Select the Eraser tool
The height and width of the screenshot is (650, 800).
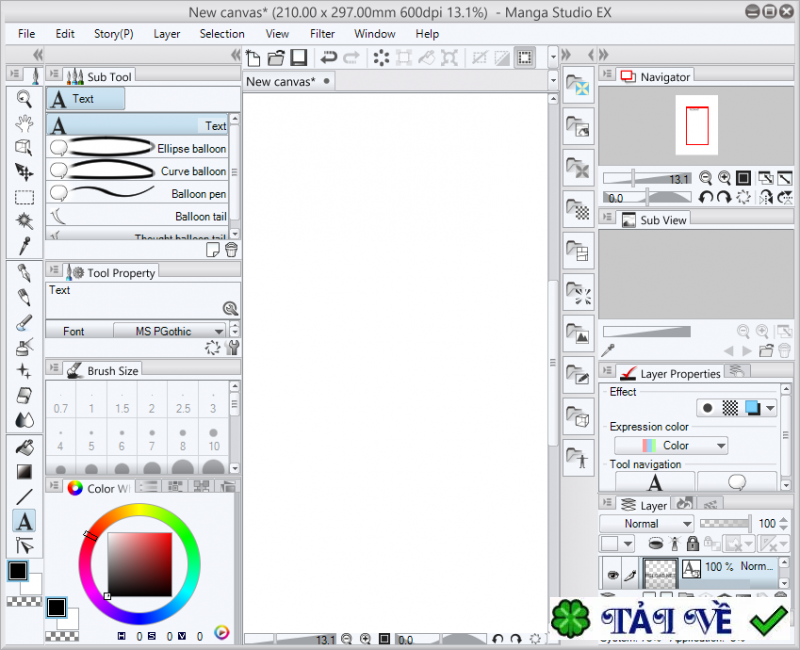[24, 396]
